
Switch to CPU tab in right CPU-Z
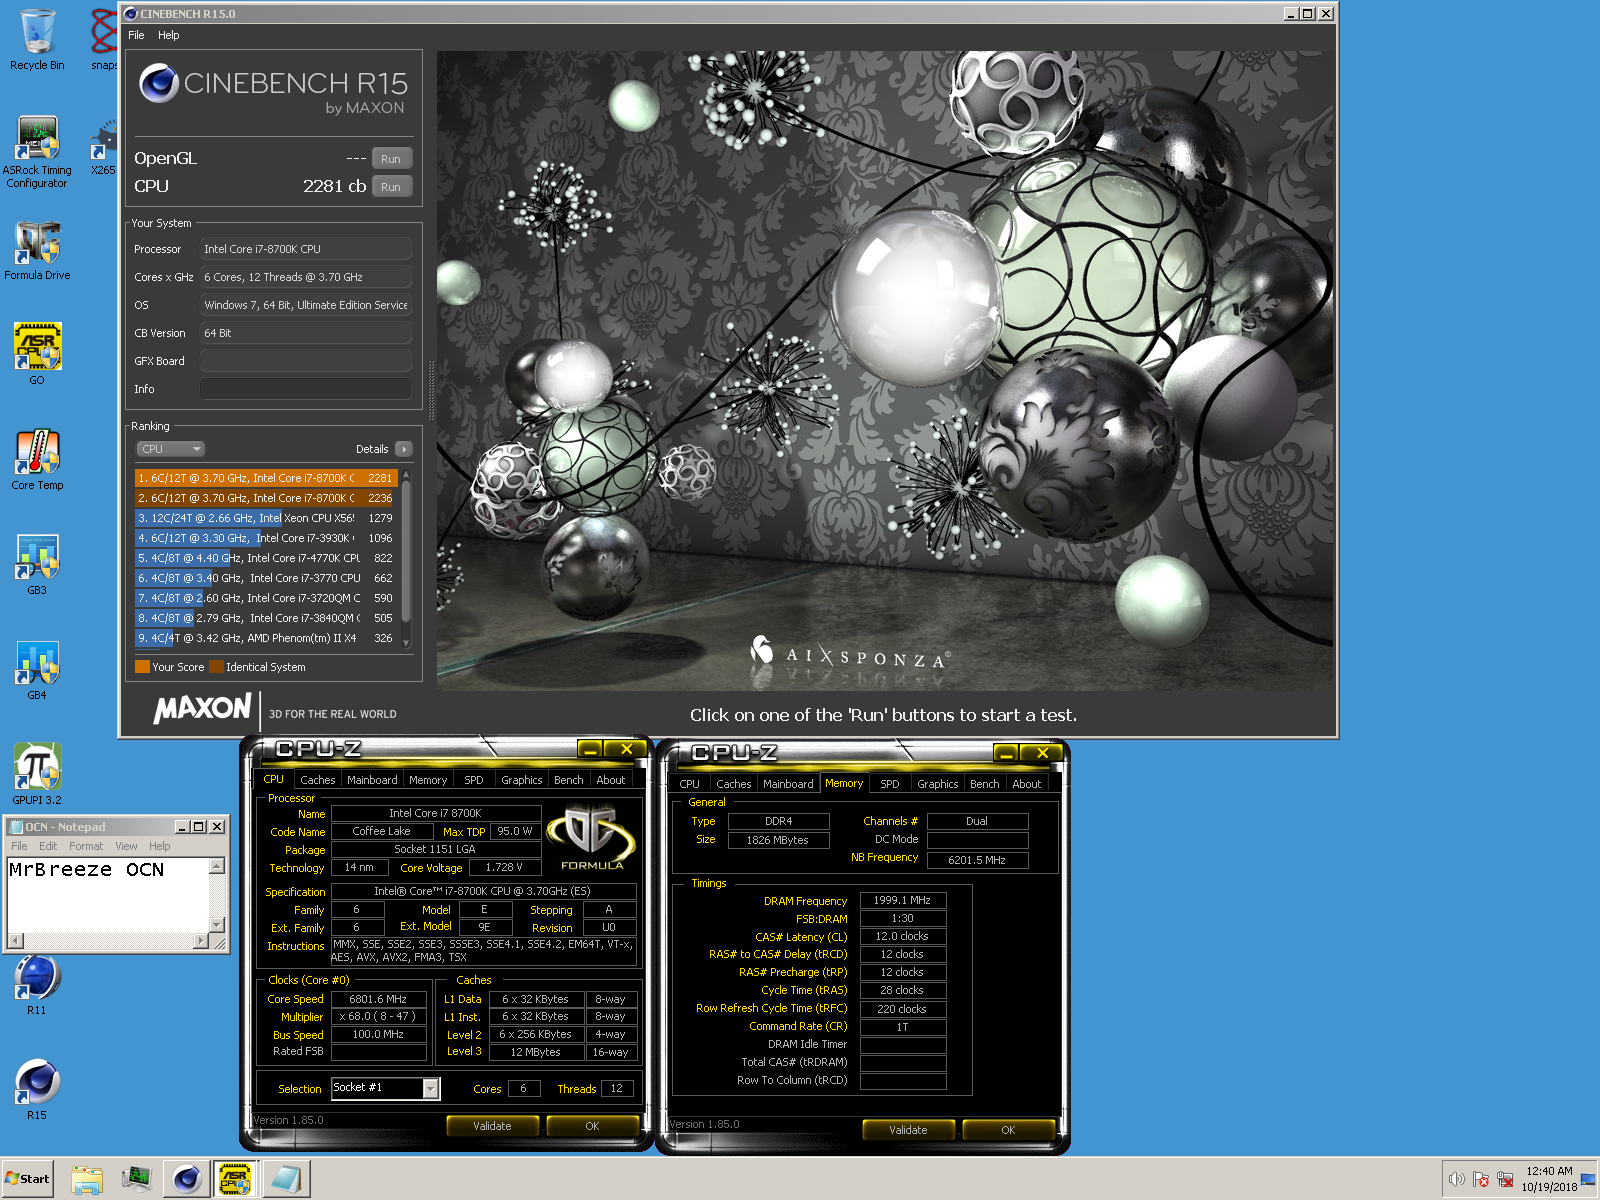point(690,784)
